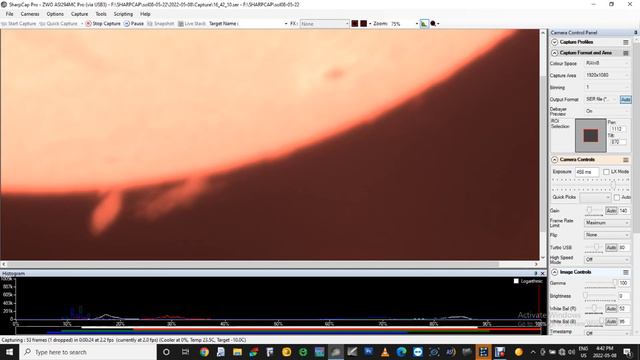Open the Options menu
The width and height of the screenshot is (640, 360).
tap(55, 14)
